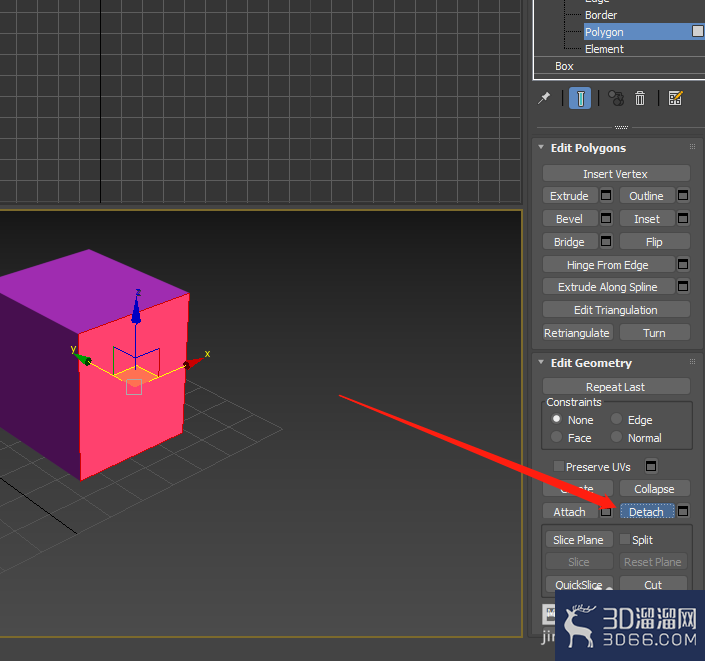This screenshot has height=661, width=705.
Task: Click Repeat Last button
Action: [x=616, y=387]
